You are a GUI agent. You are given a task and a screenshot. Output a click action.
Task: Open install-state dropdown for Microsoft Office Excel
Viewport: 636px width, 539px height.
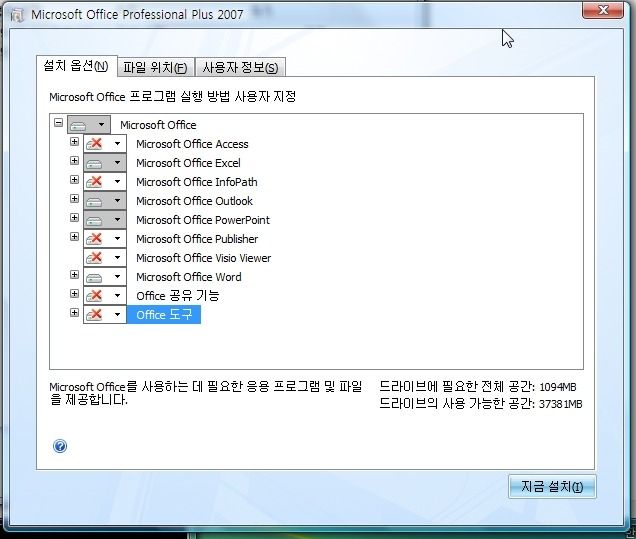click(x=105, y=163)
